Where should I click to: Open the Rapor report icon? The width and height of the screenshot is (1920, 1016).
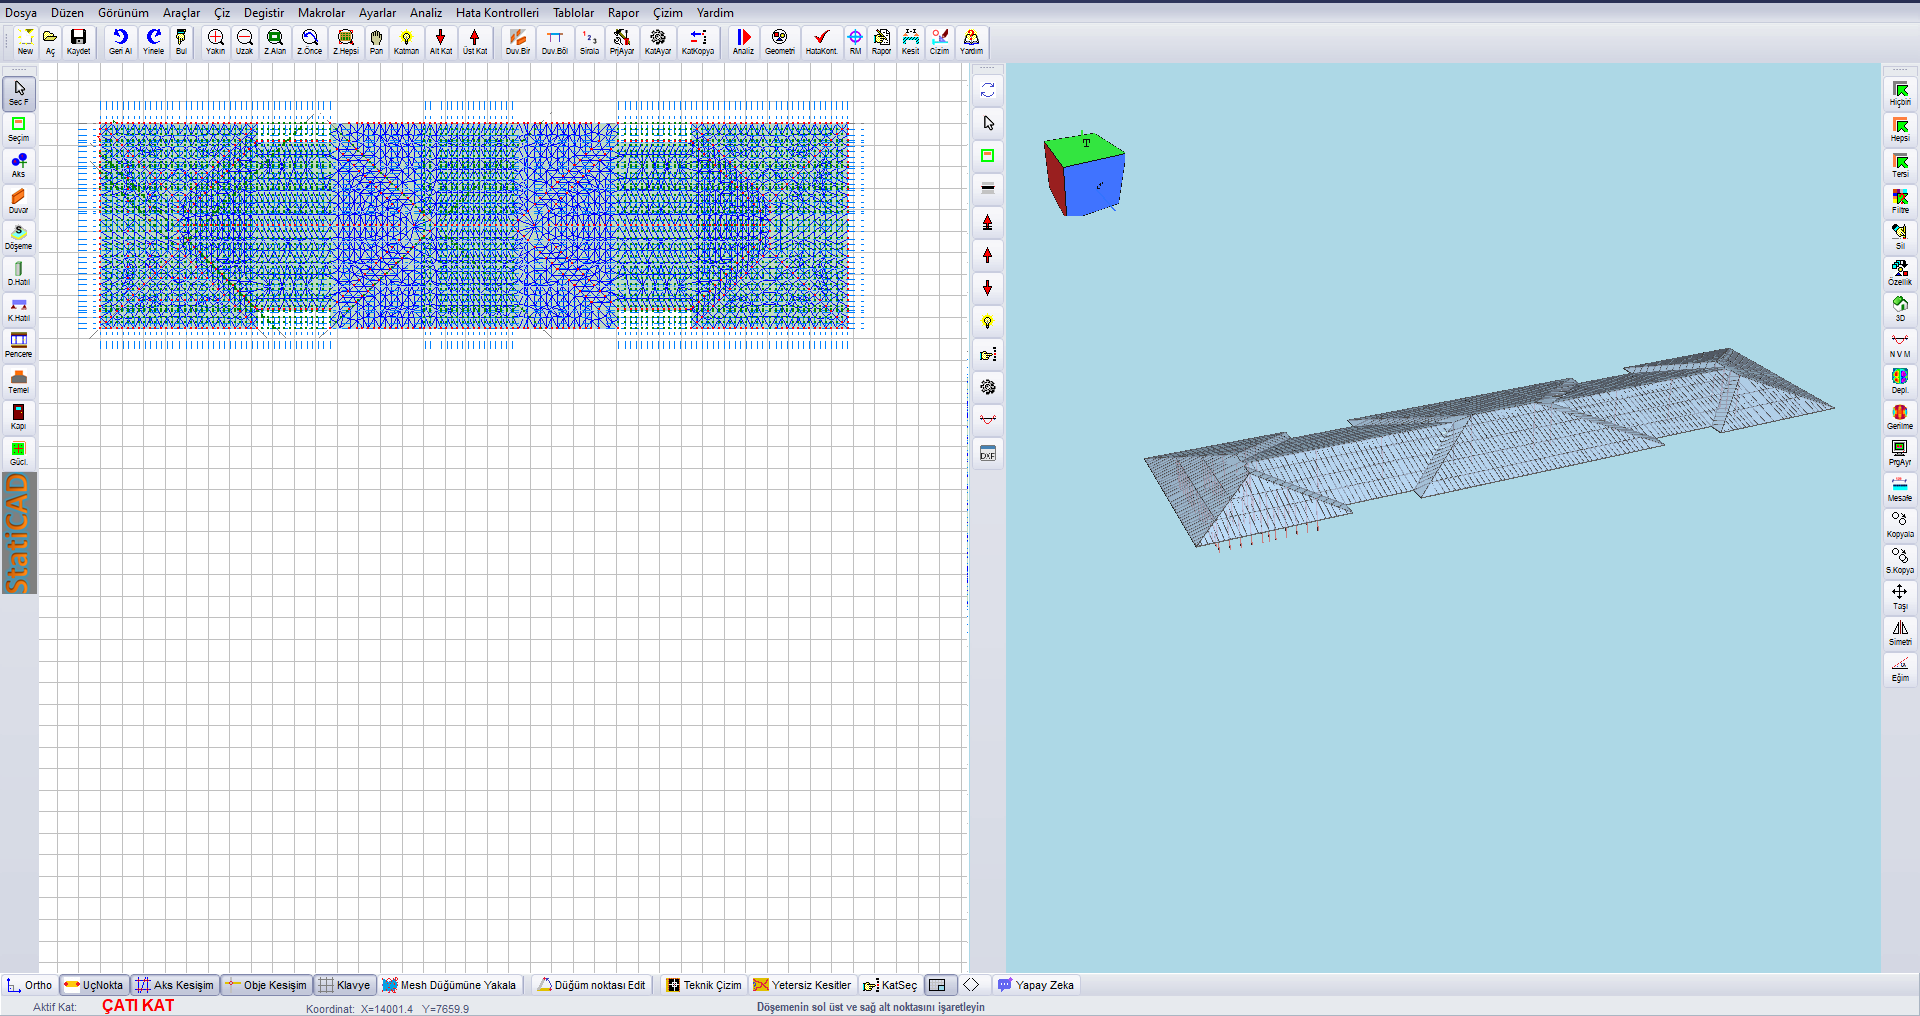(881, 42)
